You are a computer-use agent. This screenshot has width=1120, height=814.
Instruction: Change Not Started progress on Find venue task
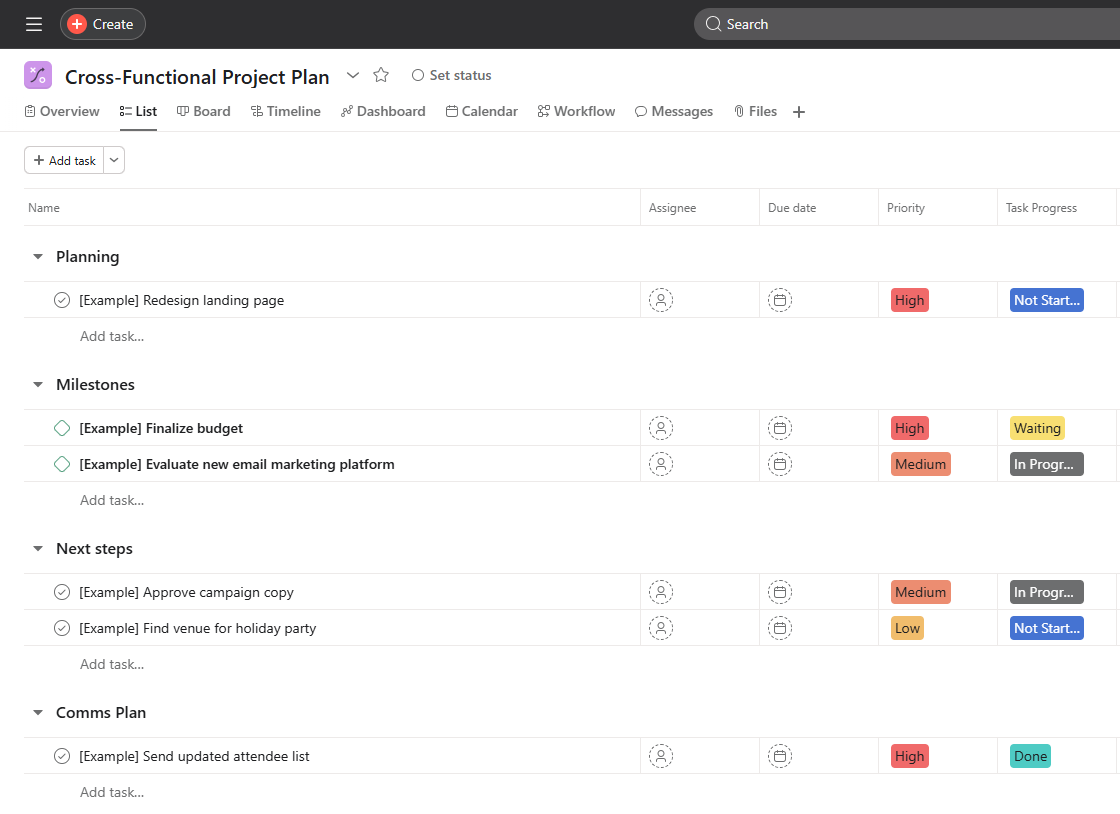click(x=1046, y=628)
